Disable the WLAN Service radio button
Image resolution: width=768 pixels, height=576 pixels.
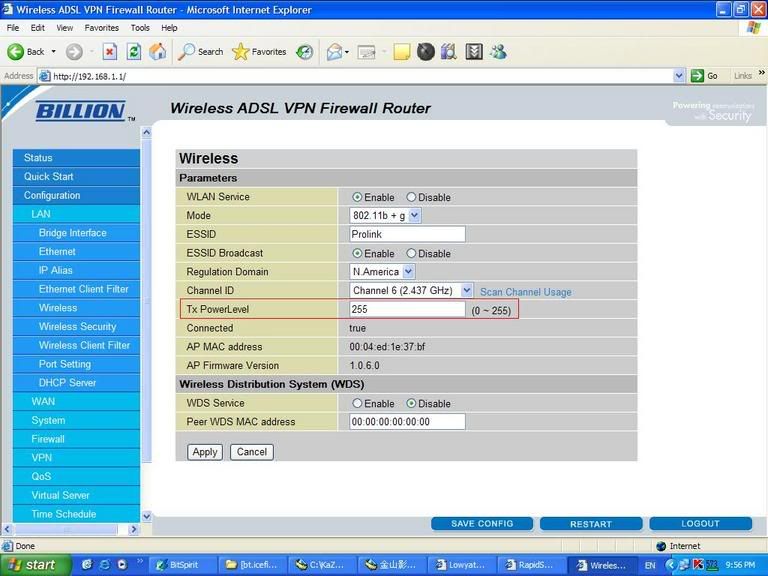[411, 197]
